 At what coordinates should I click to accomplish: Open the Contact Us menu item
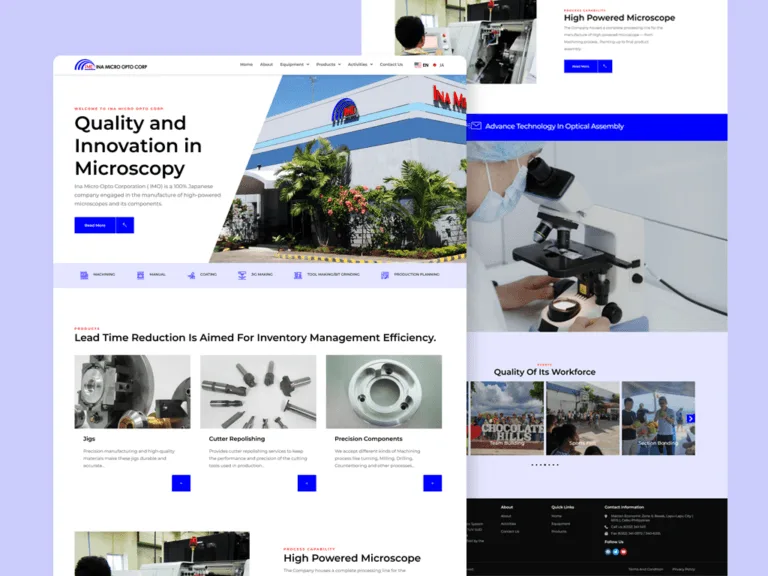tap(391, 65)
